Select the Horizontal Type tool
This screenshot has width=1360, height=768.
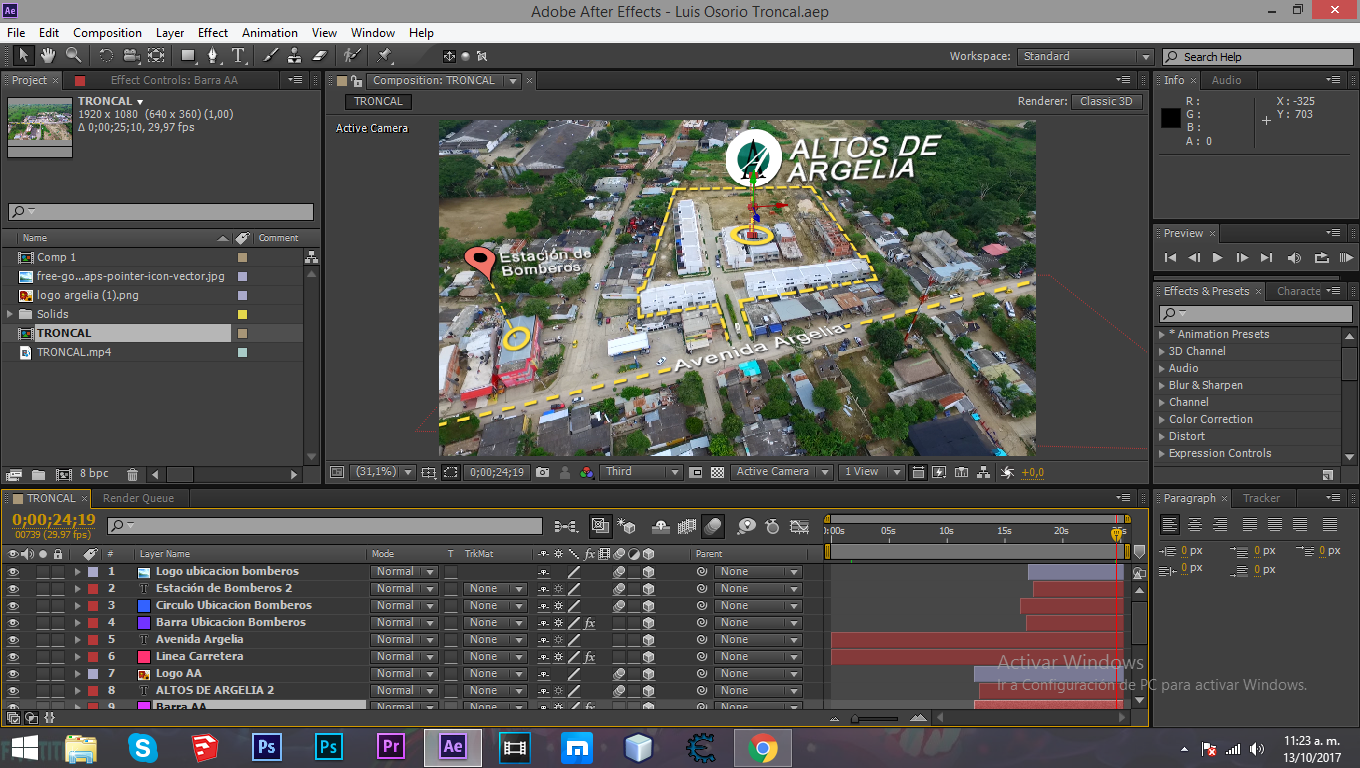pos(239,56)
